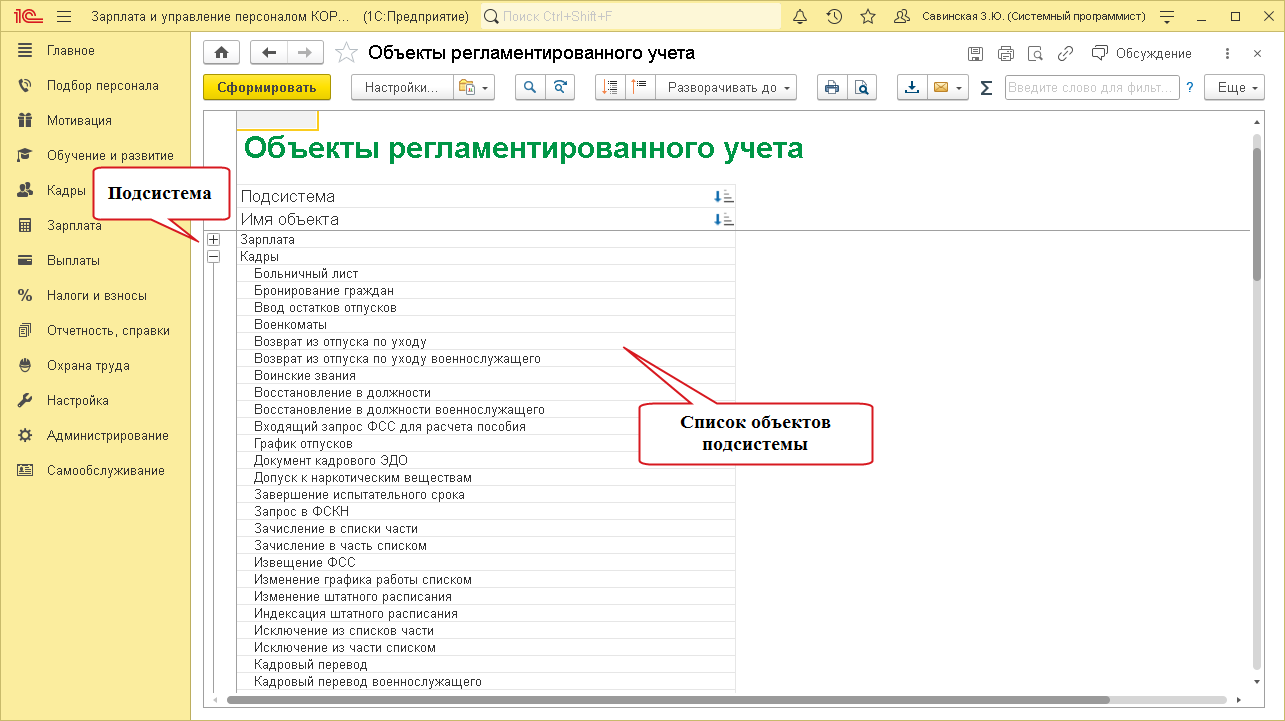1285x721 pixels.
Task: Collapse the Кадры group
Action: [213, 257]
